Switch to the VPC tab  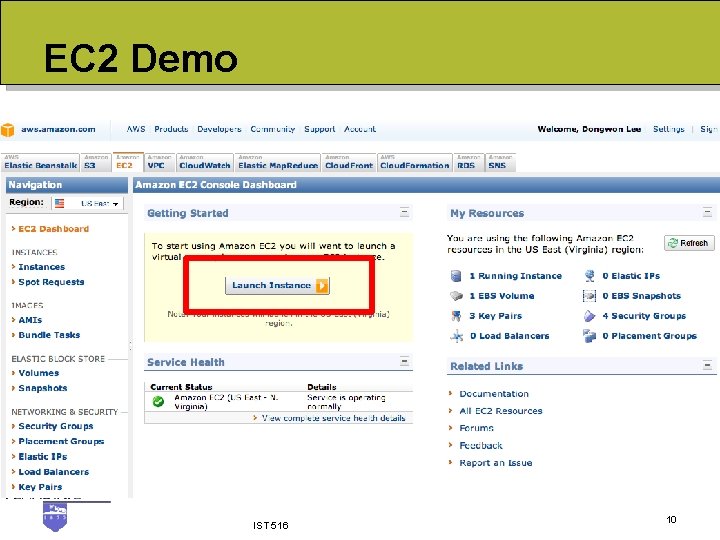pos(159,163)
